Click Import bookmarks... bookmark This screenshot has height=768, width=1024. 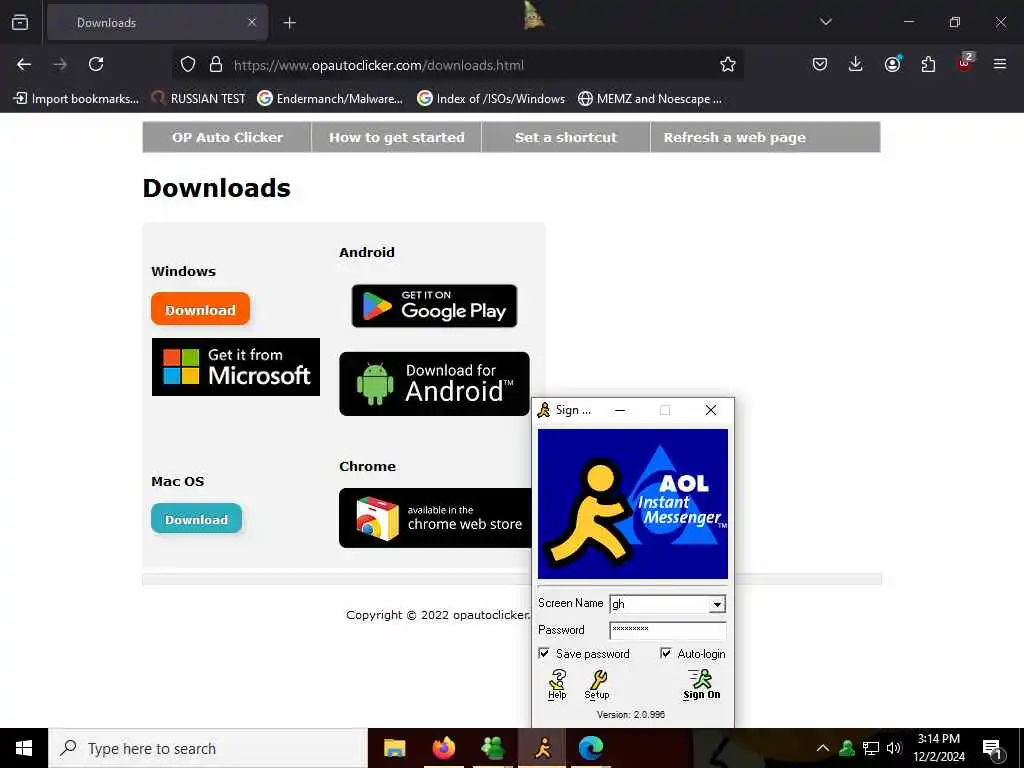point(76,99)
